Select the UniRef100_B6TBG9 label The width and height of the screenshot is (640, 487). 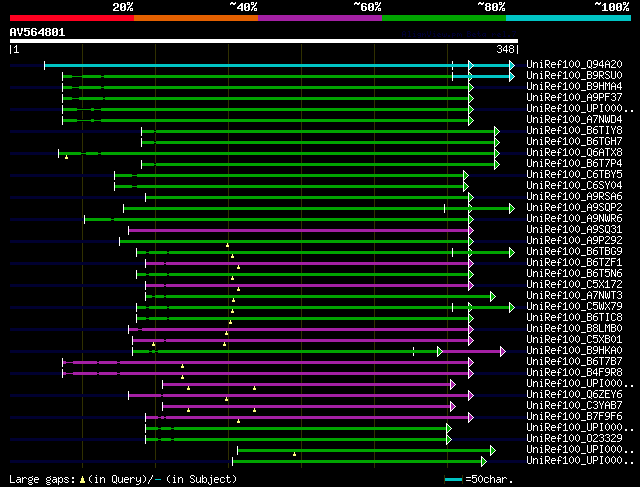pos(574,252)
